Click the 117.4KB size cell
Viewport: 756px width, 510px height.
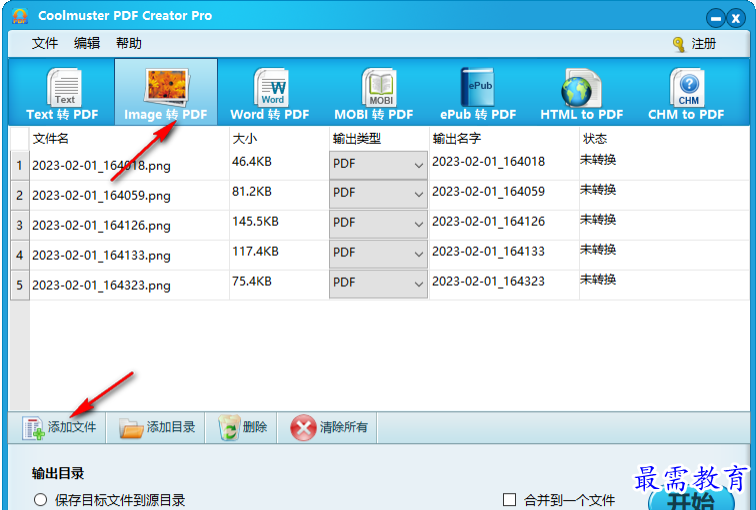(x=256, y=251)
